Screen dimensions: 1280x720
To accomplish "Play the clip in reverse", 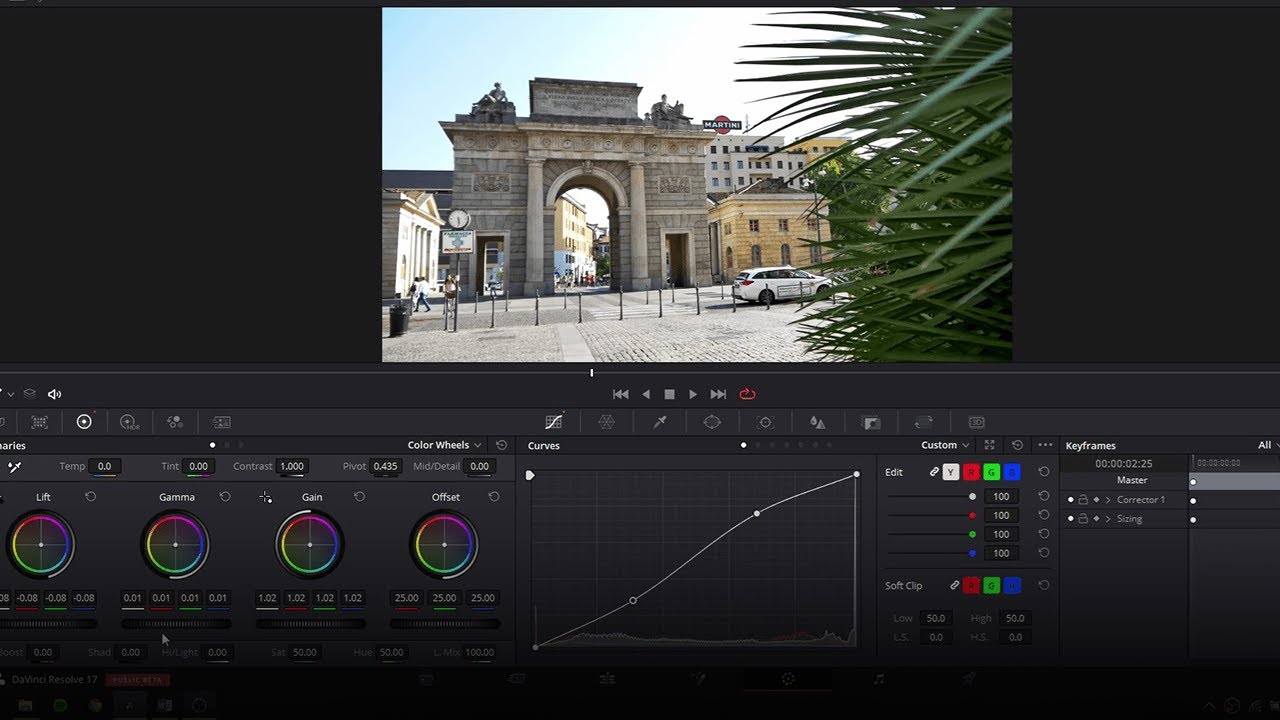I will click(x=646, y=394).
